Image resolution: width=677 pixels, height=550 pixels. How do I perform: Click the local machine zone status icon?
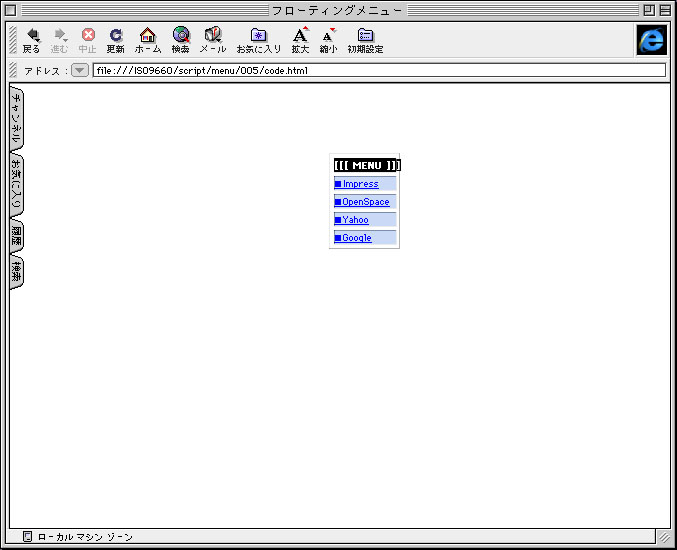27,537
